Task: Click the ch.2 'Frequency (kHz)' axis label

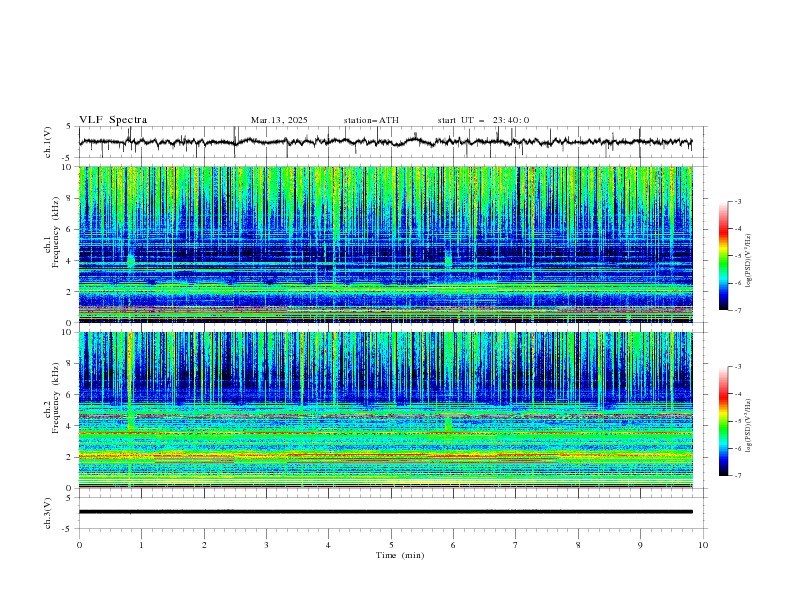Action: point(56,398)
